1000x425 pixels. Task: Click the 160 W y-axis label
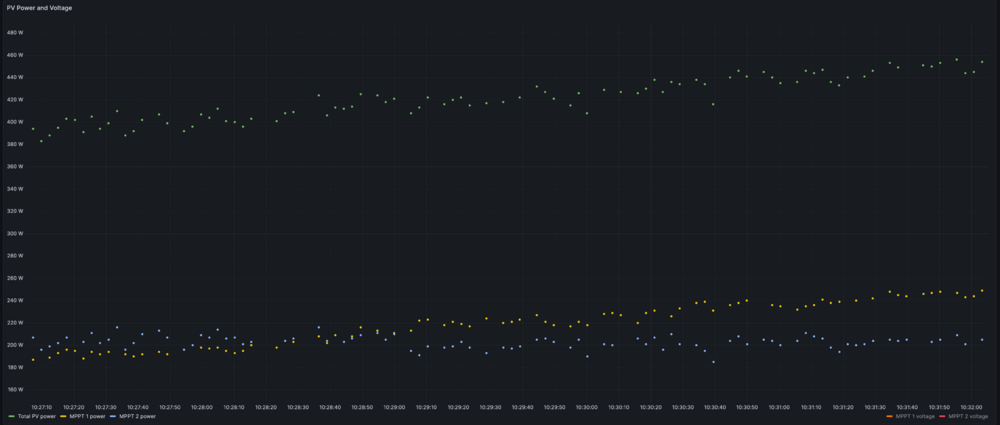pyautogui.click(x=14, y=390)
